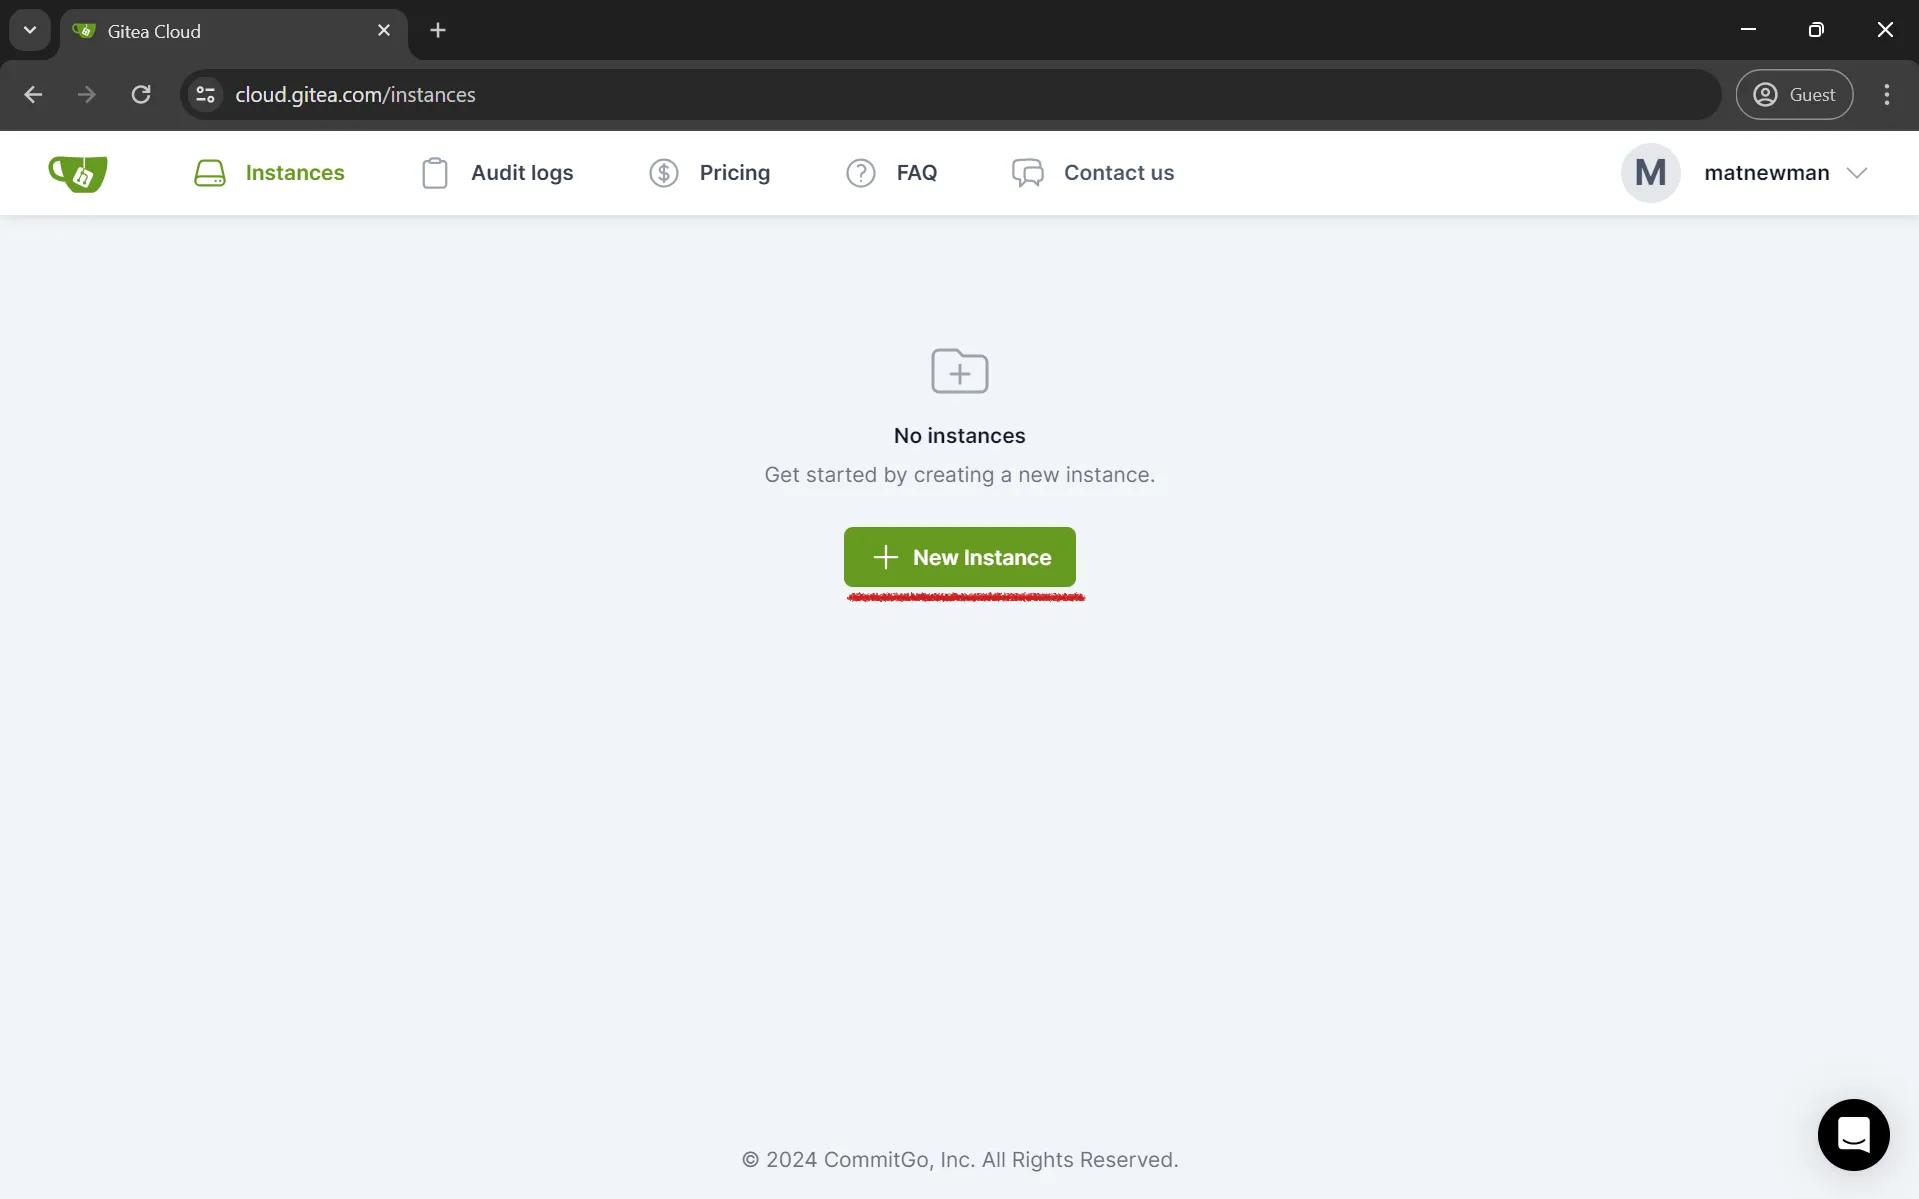Open the live chat widget bubble
This screenshot has height=1199, width=1919.
pos(1852,1135)
